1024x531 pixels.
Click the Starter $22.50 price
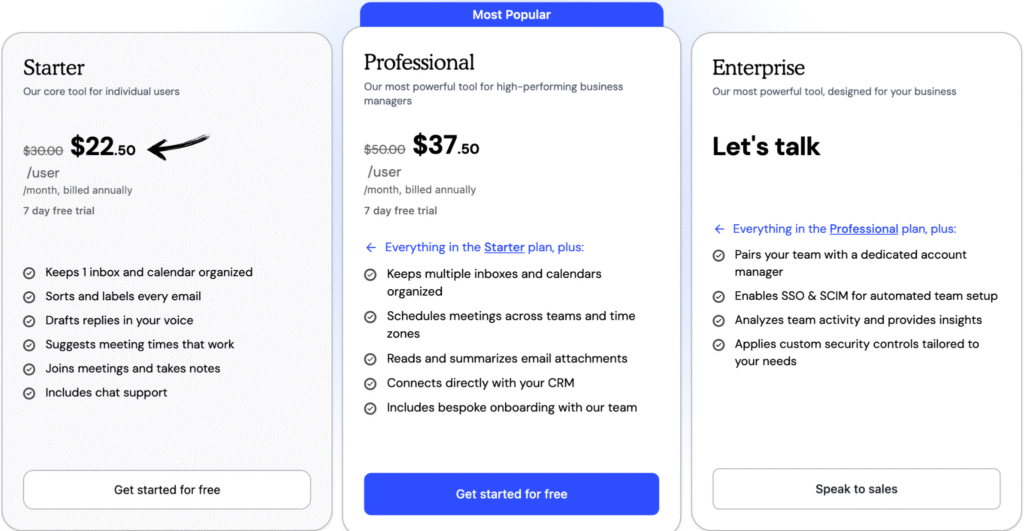coord(102,147)
